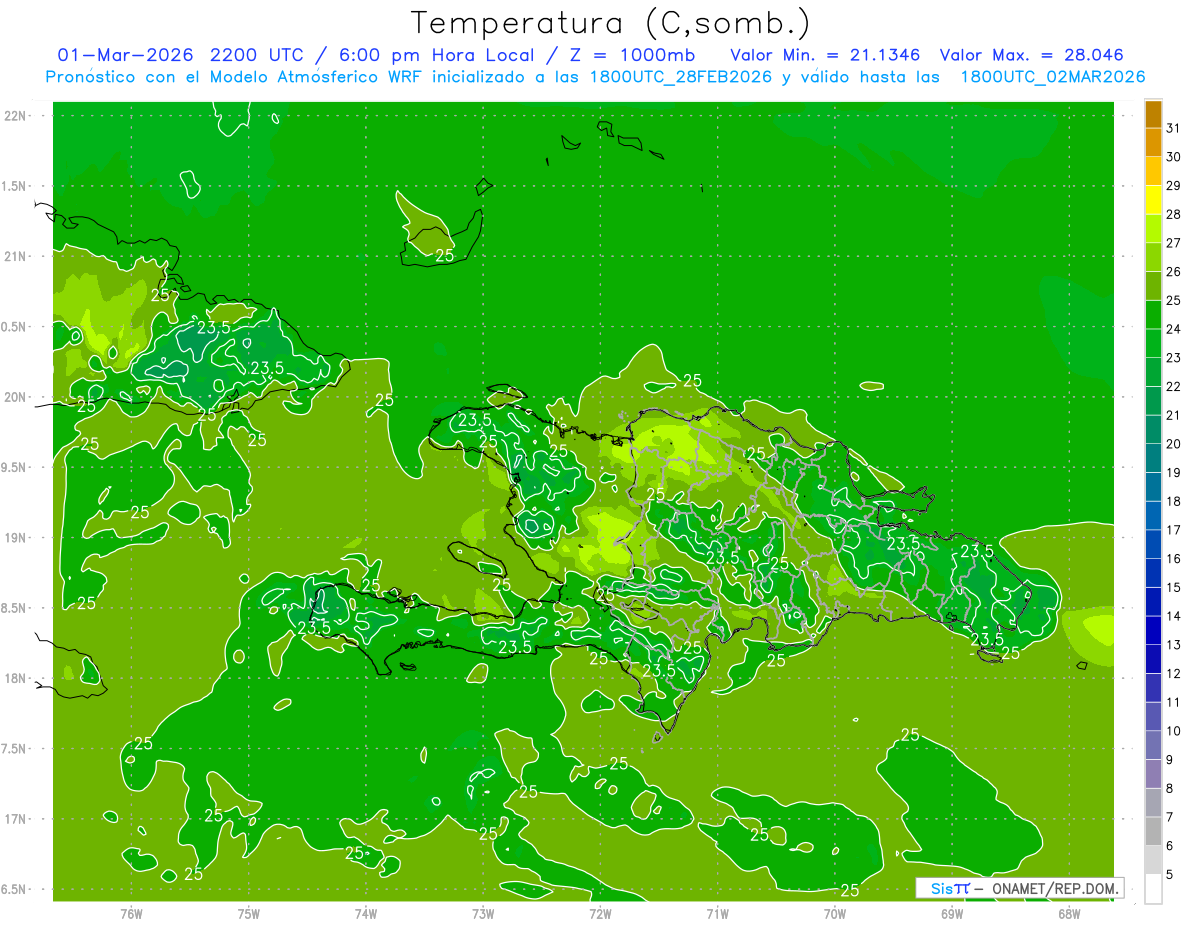Image resolution: width=1200 pixels, height=927 pixels.
Task: Click the longitude axis label "68W"
Action: (x=1069, y=914)
